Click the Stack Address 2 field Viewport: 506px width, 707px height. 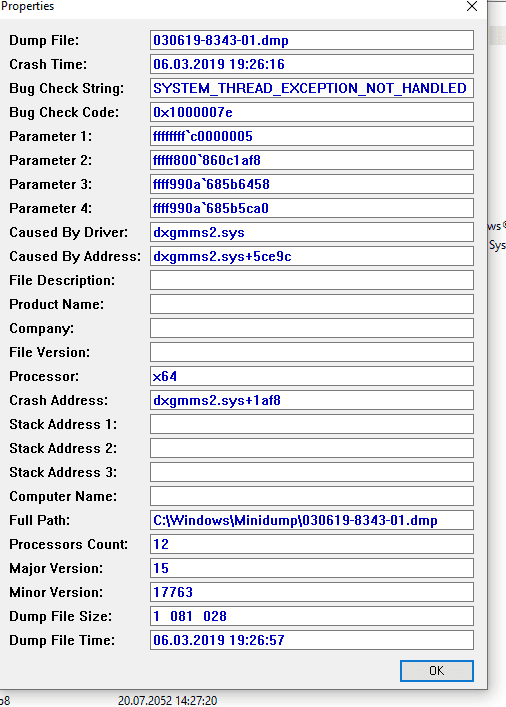pos(312,448)
